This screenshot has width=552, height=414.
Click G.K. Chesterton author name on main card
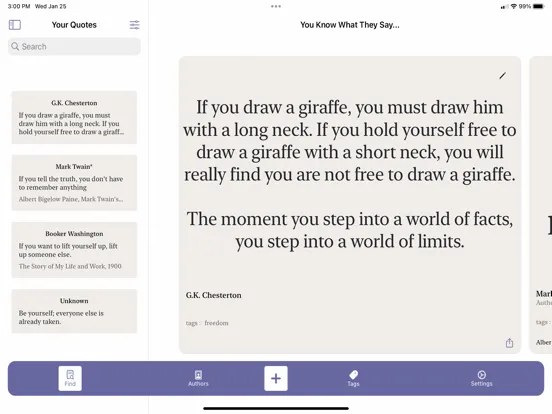[214, 295]
